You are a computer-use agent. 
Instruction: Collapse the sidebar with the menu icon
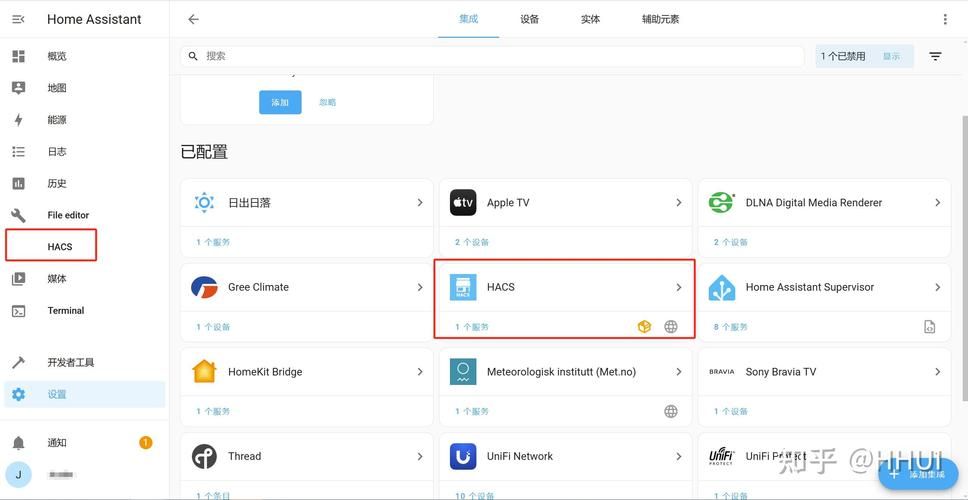(19, 19)
